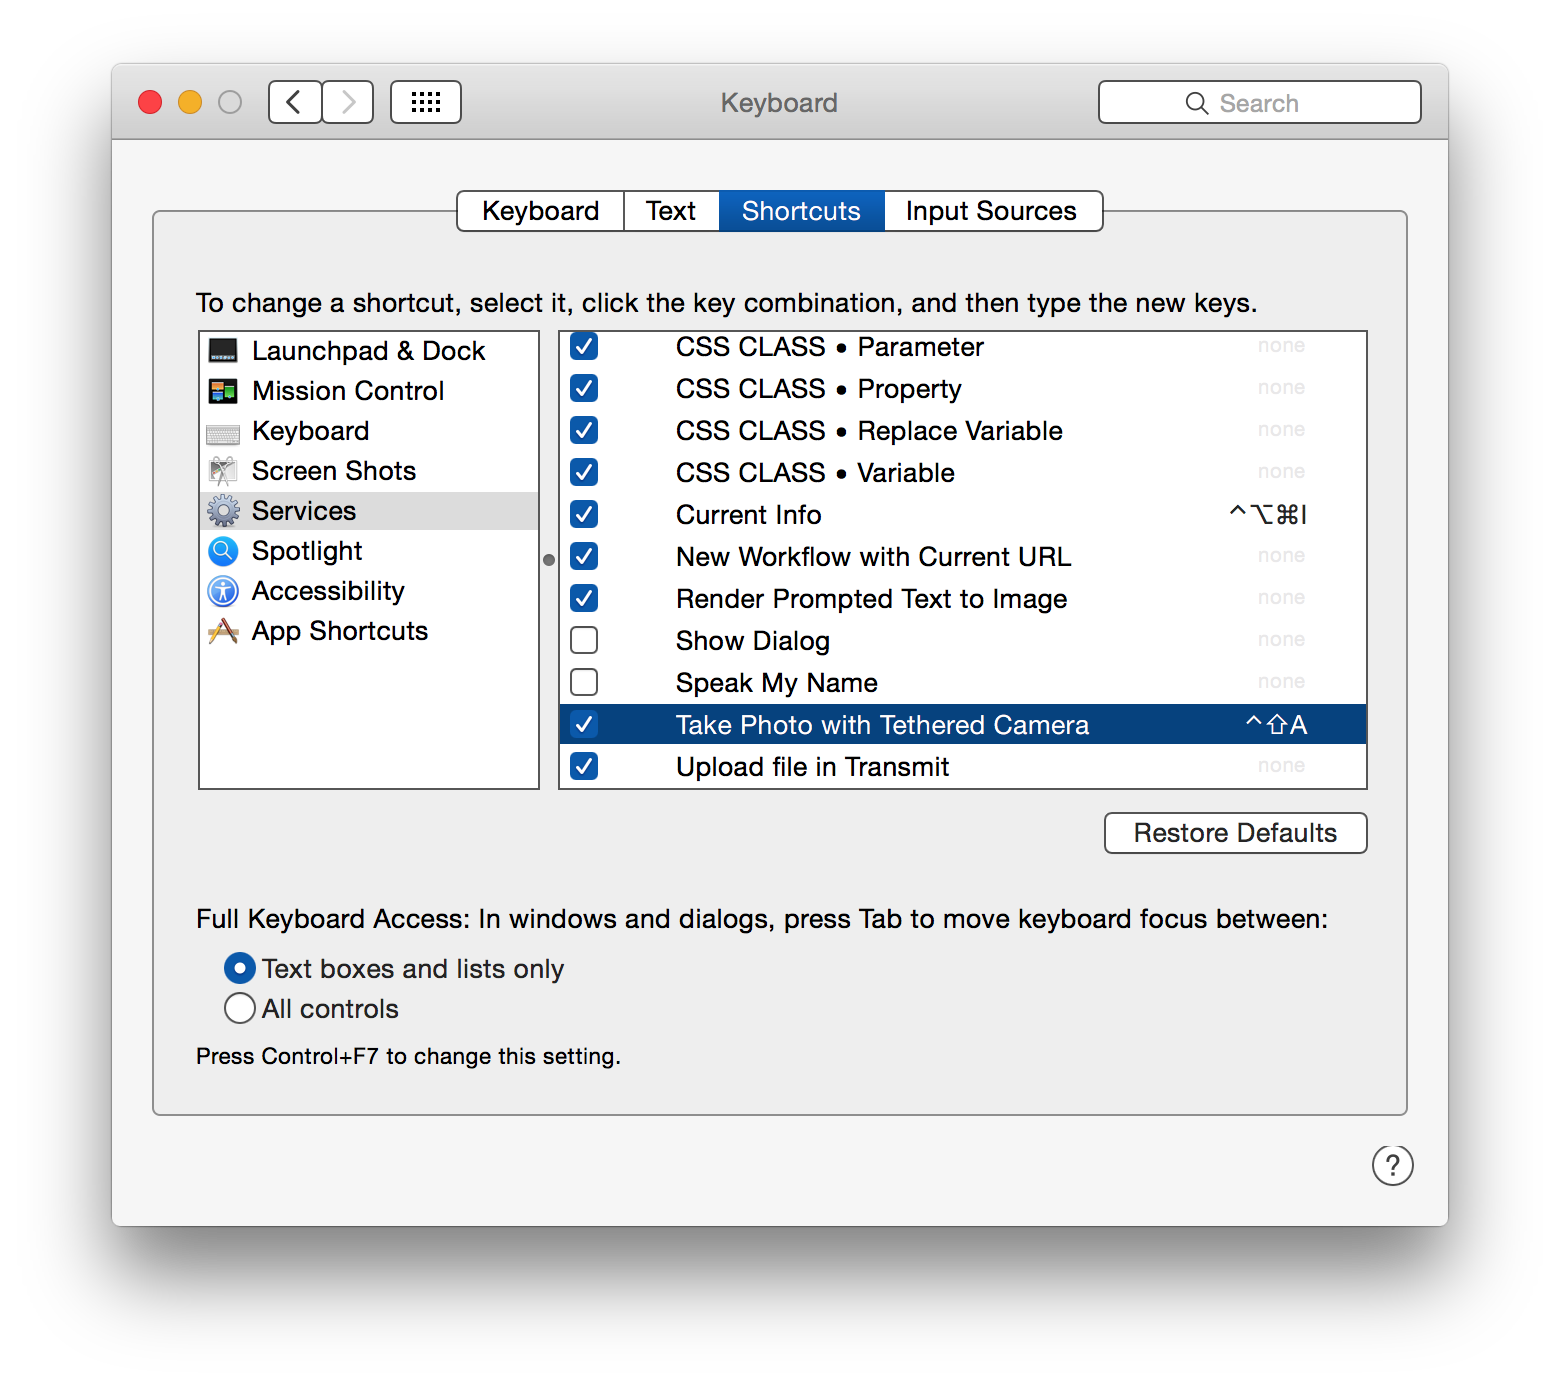The image size is (1560, 1386).
Task: Click the Screen Shots scissors icon
Action: point(223,471)
